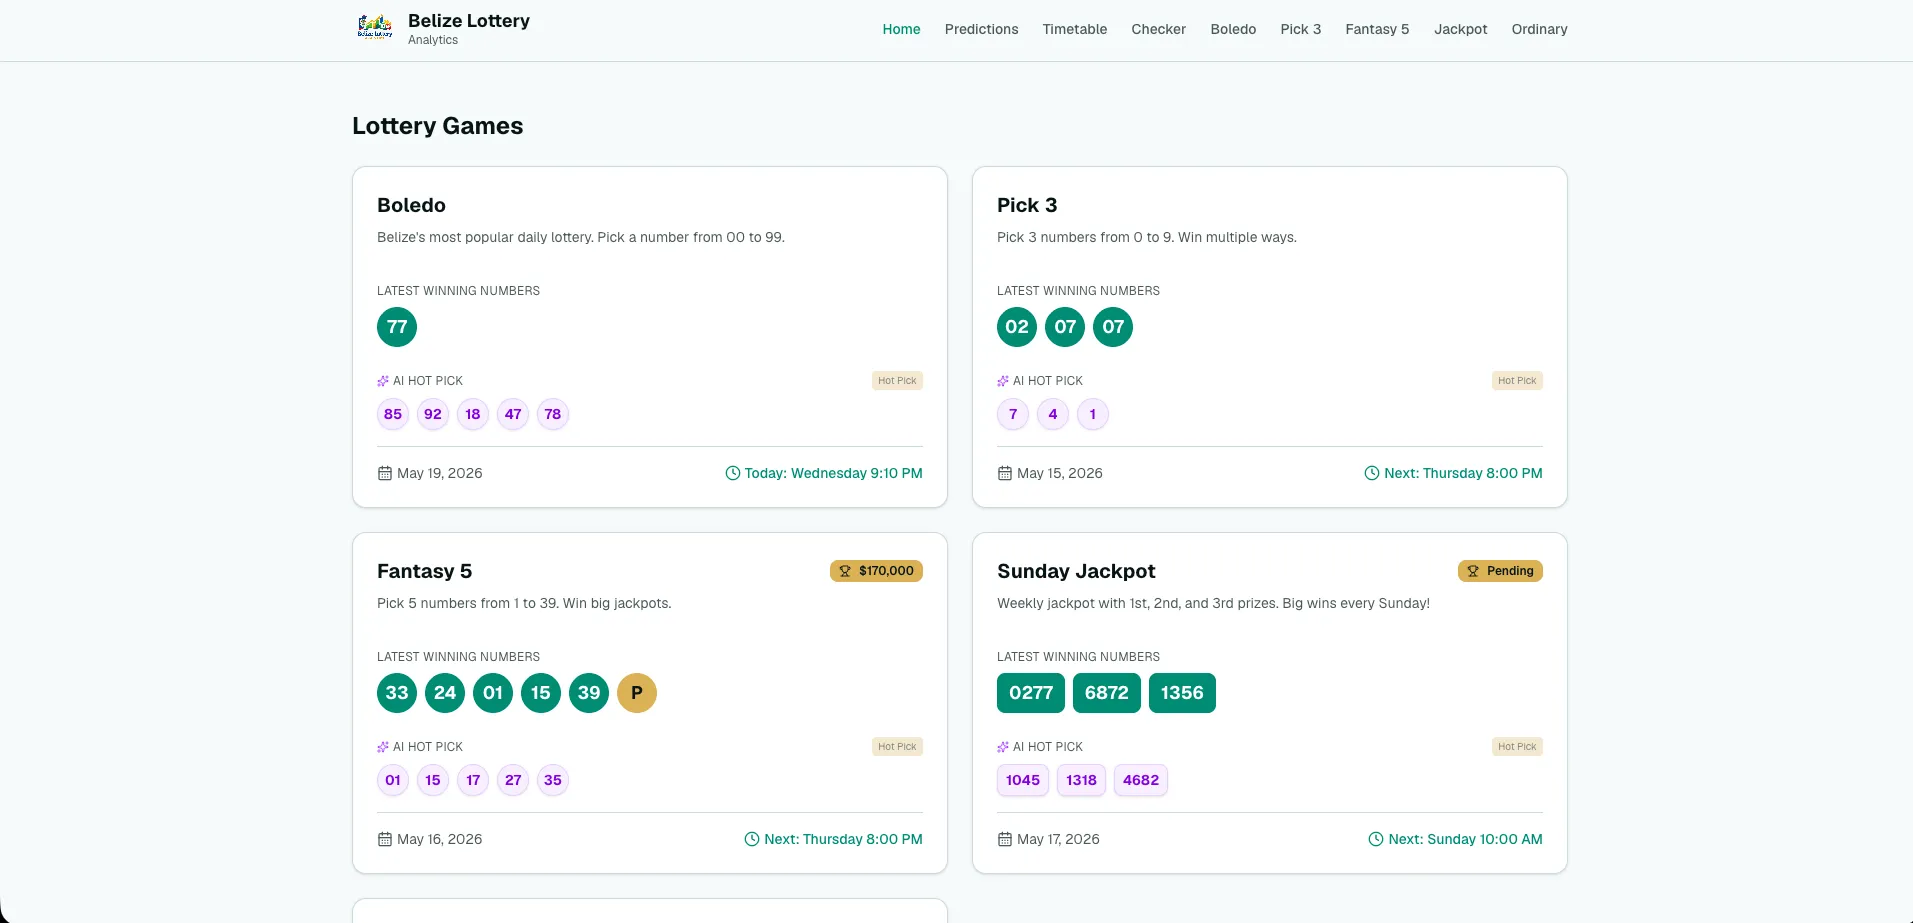Open the Sunday Jackpot card title
The width and height of the screenshot is (1913, 923).
point(1076,571)
